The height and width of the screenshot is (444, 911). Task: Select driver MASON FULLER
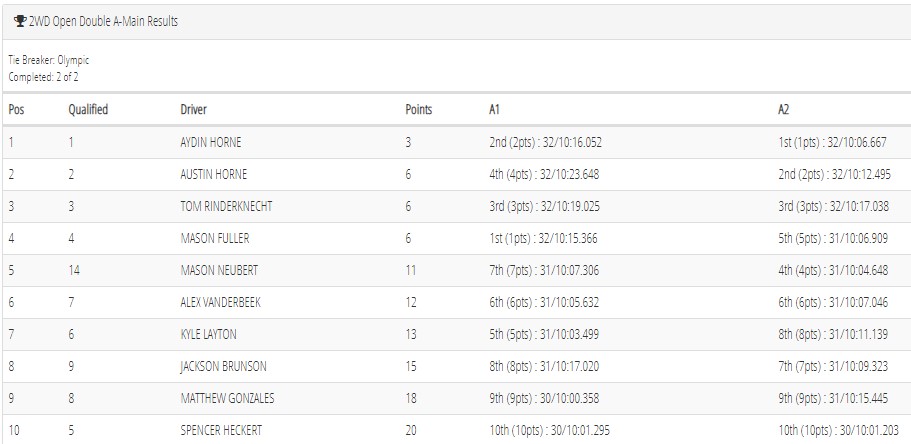pos(215,238)
